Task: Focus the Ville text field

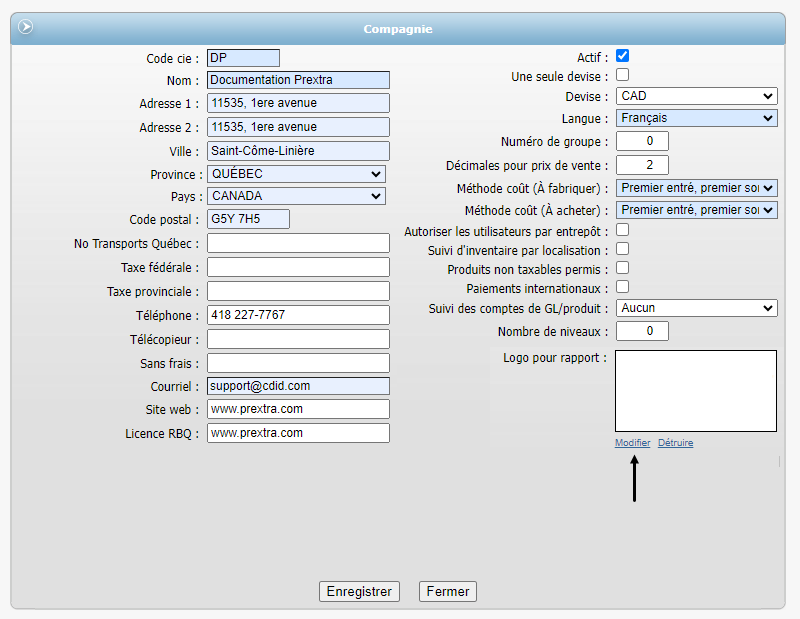Action: pos(298,151)
